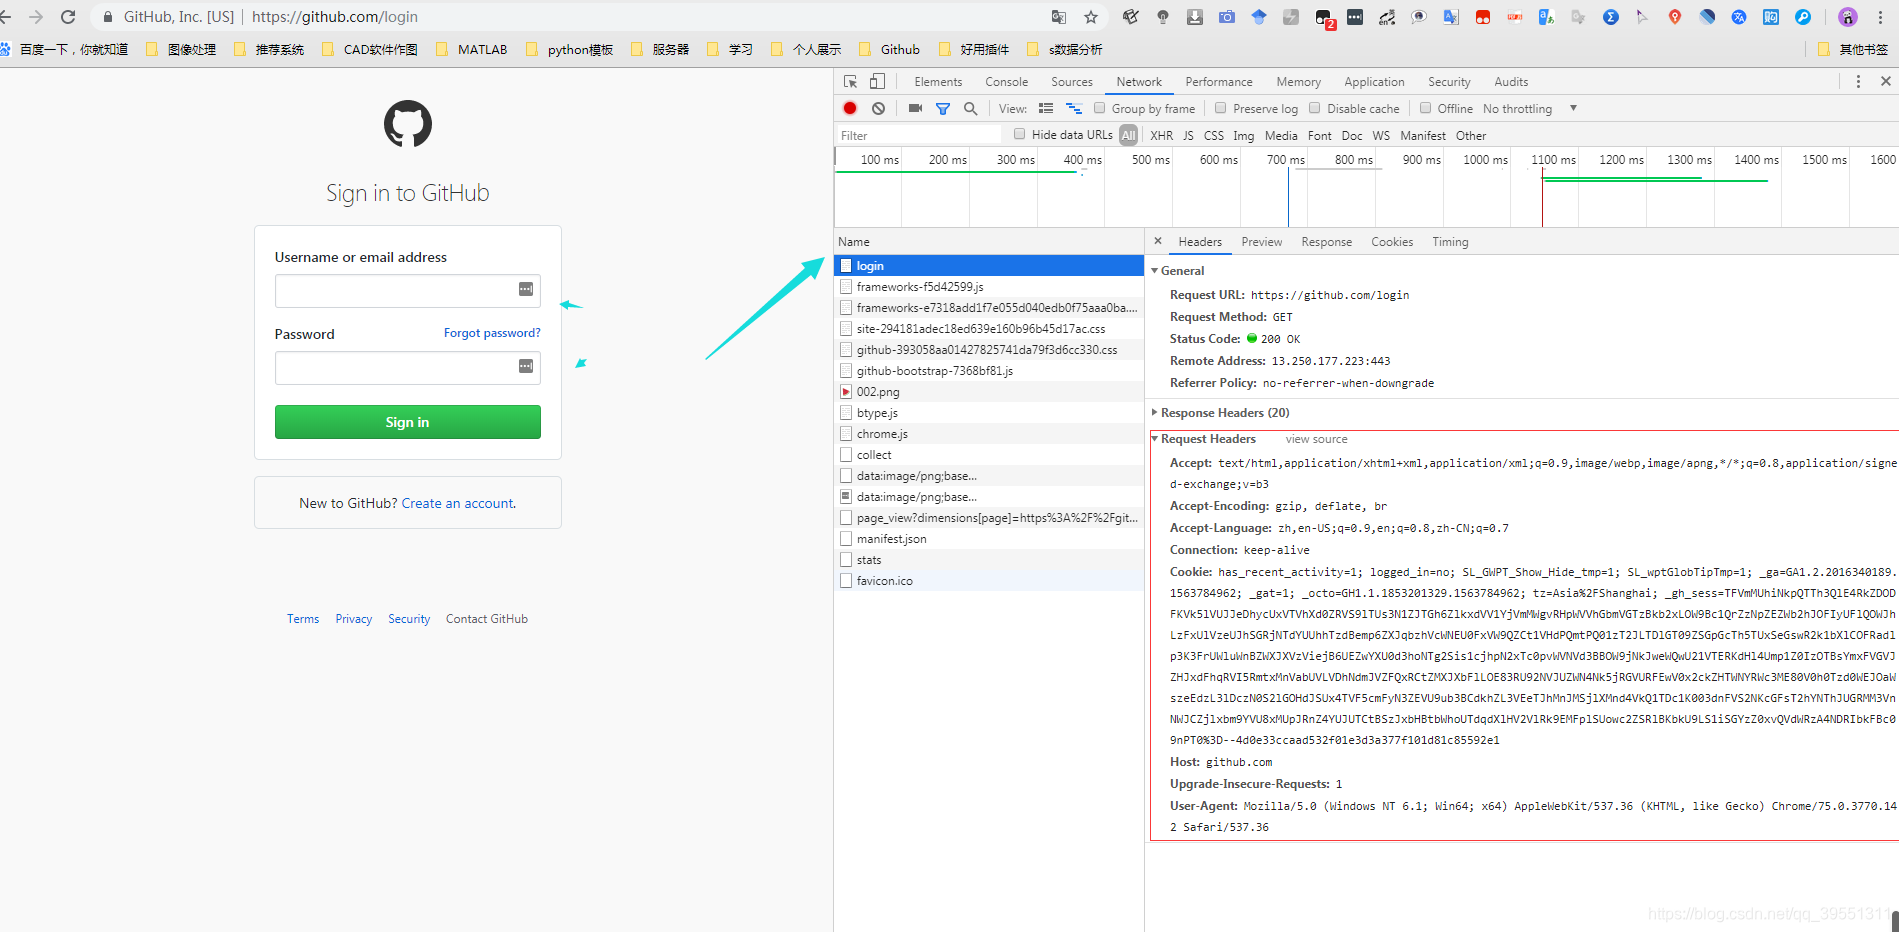Click Create an account link
The height and width of the screenshot is (932, 1899).
click(459, 503)
